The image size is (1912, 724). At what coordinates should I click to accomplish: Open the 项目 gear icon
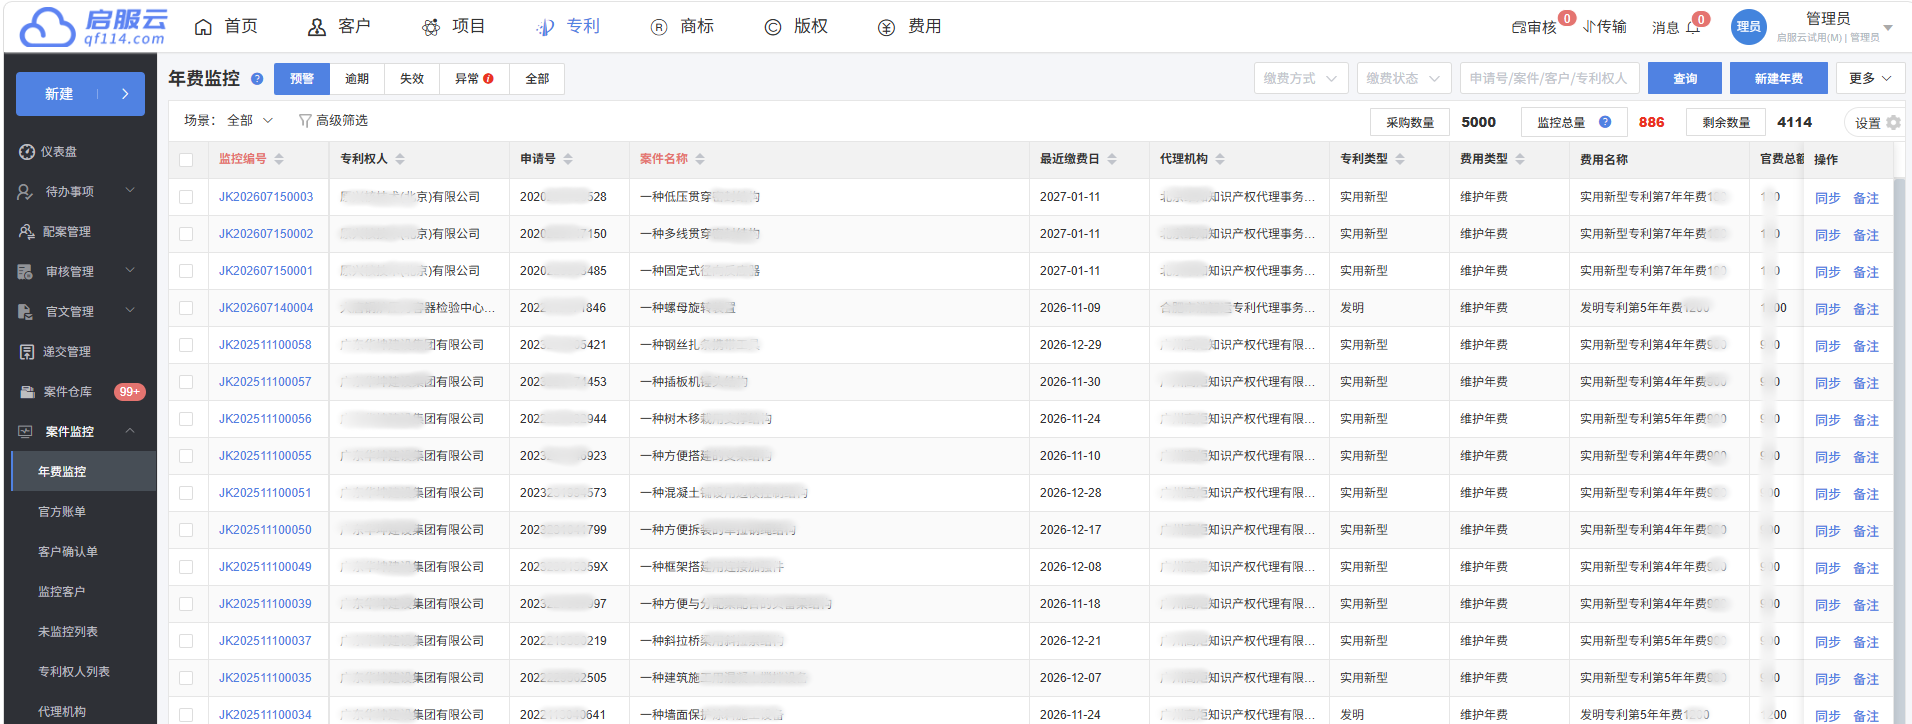tap(431, 27)
